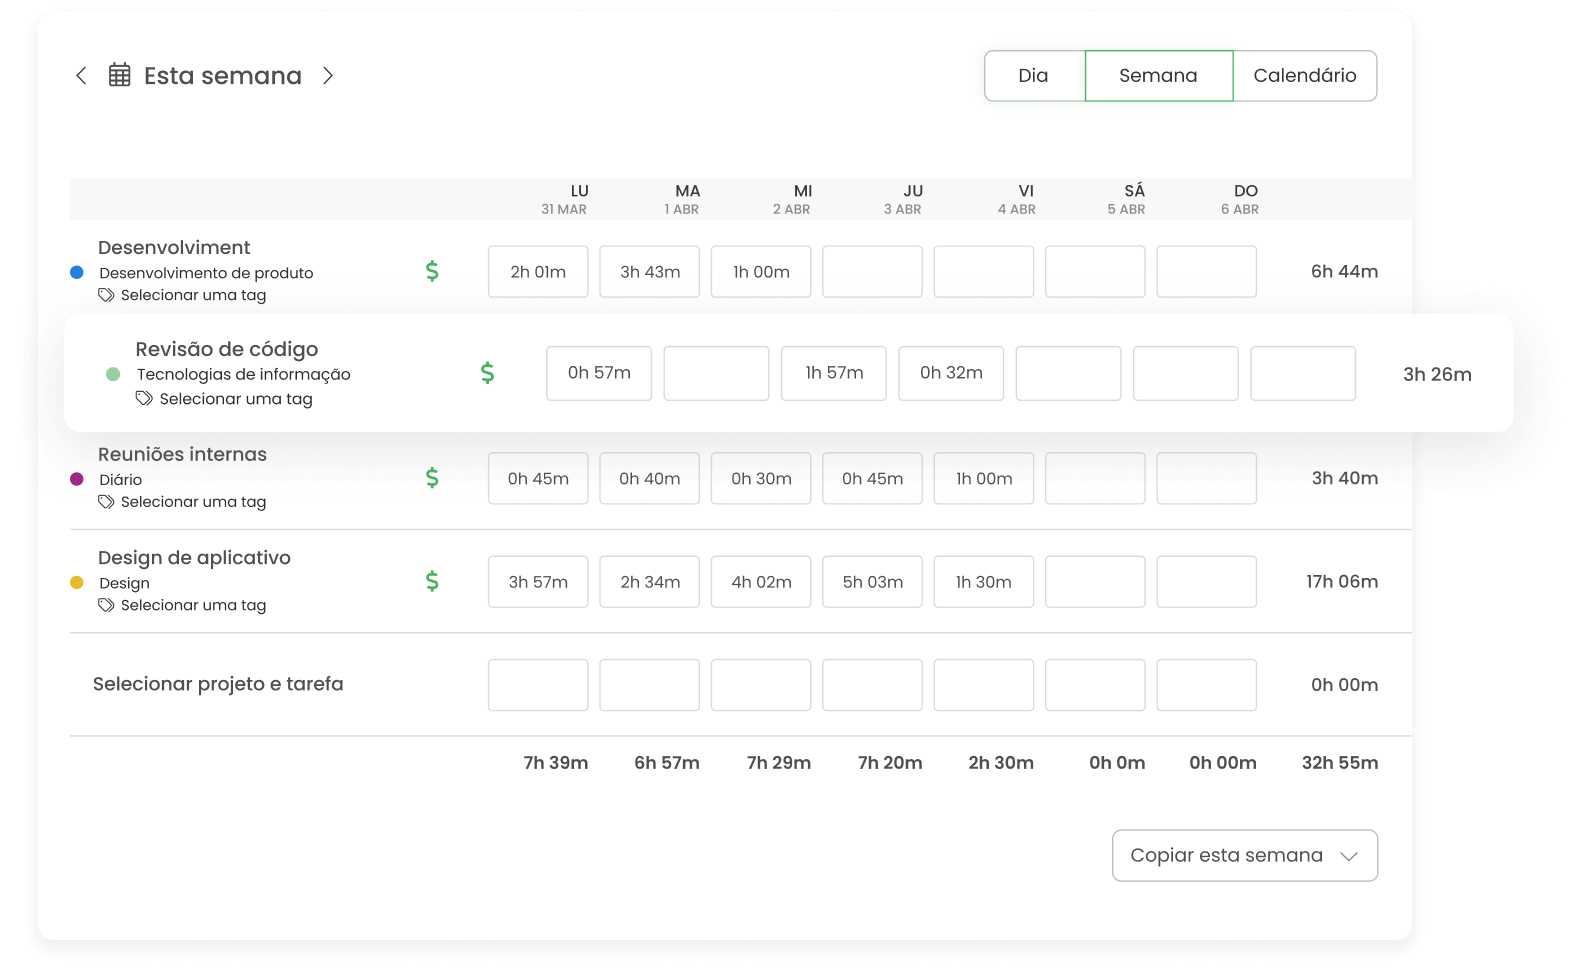Click the tag icon under Revisão de código

[x=144, y=398]
